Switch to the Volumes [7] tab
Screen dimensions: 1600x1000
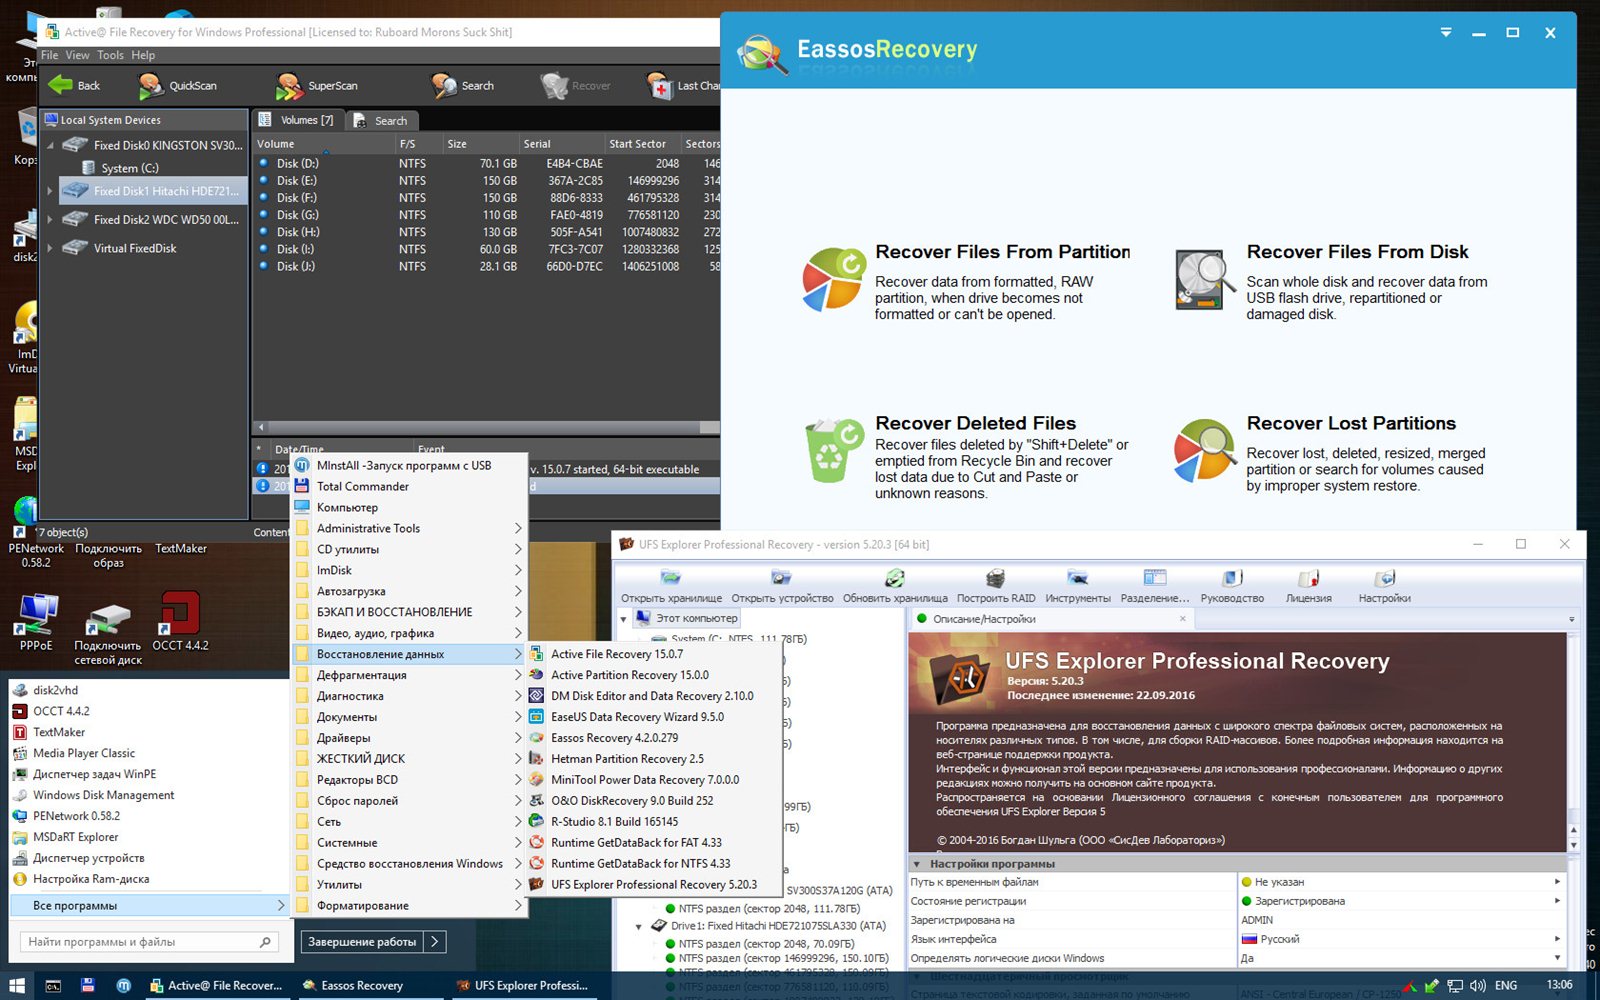click(297, 120)
